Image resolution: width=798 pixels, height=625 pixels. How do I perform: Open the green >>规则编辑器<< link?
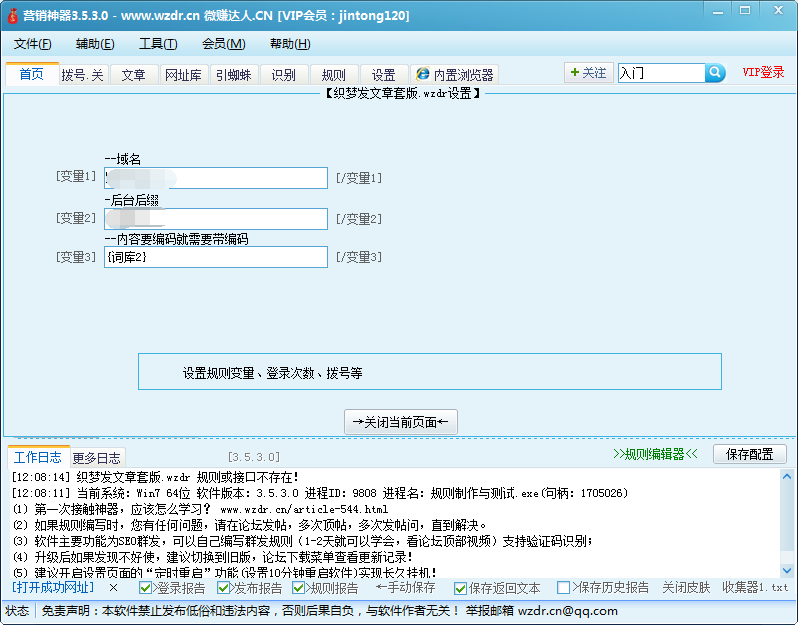pyautogui.click(x=656, y=454)
